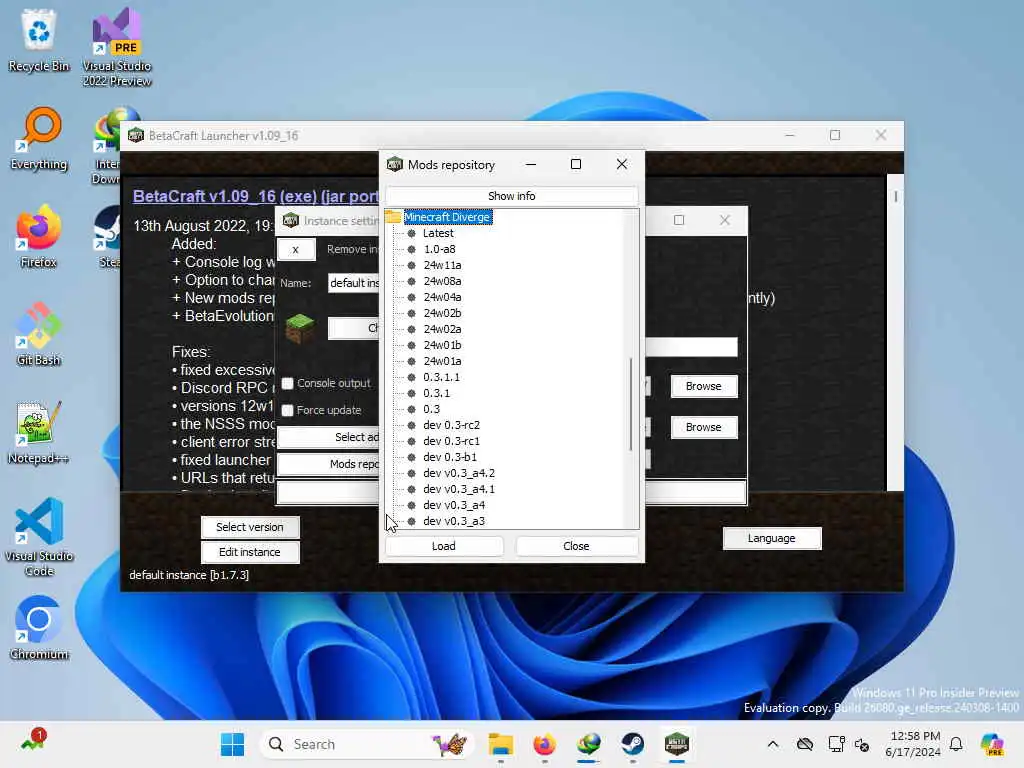Click the X remove instance button
This screenshot has width=1024, height=768.
point(296,249)
